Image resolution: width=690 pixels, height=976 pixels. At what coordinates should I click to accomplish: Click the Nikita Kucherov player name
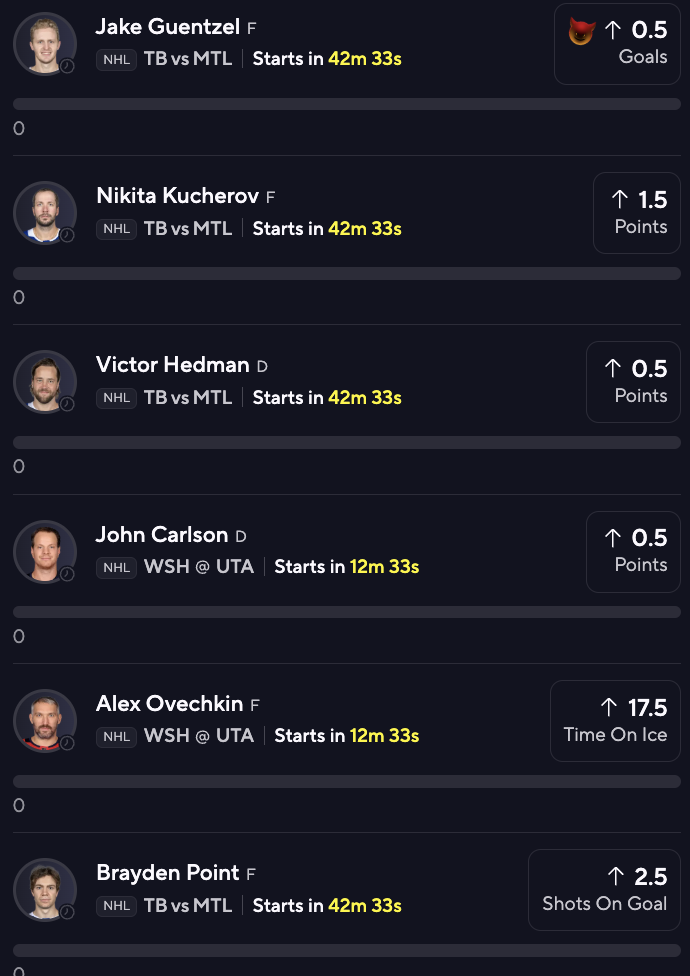click(x=177, y=196)
